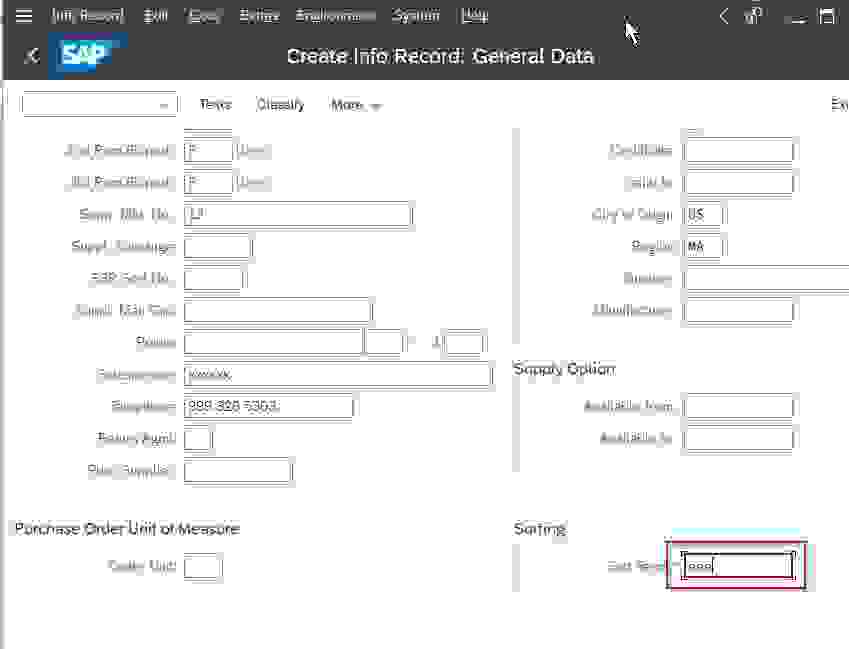Screen dimensions: 849x649
Task: Open the Environment menu
Action: coord(335,16)
